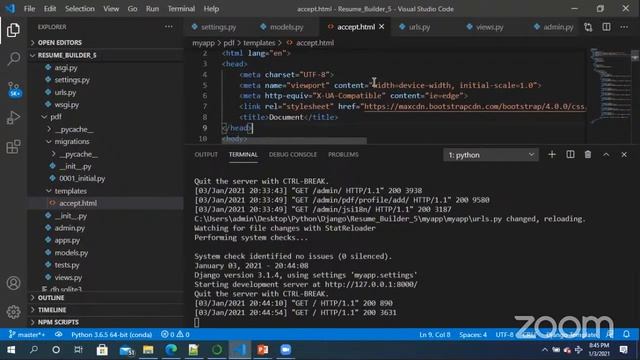Open Zoom app from taskbar
The height and width of the screenshot is (360, 640).
pos(286,350)
